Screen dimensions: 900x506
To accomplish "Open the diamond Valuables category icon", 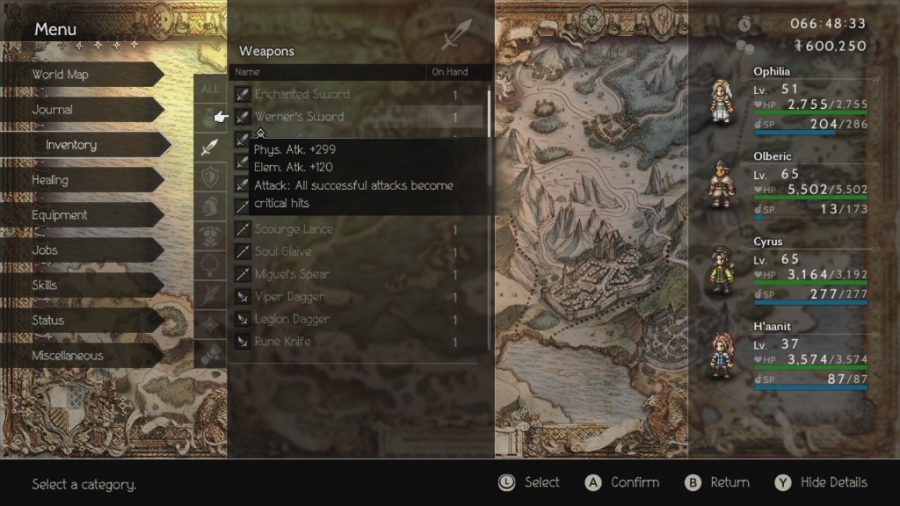I will pyautogui.click(x=210, y=324).
